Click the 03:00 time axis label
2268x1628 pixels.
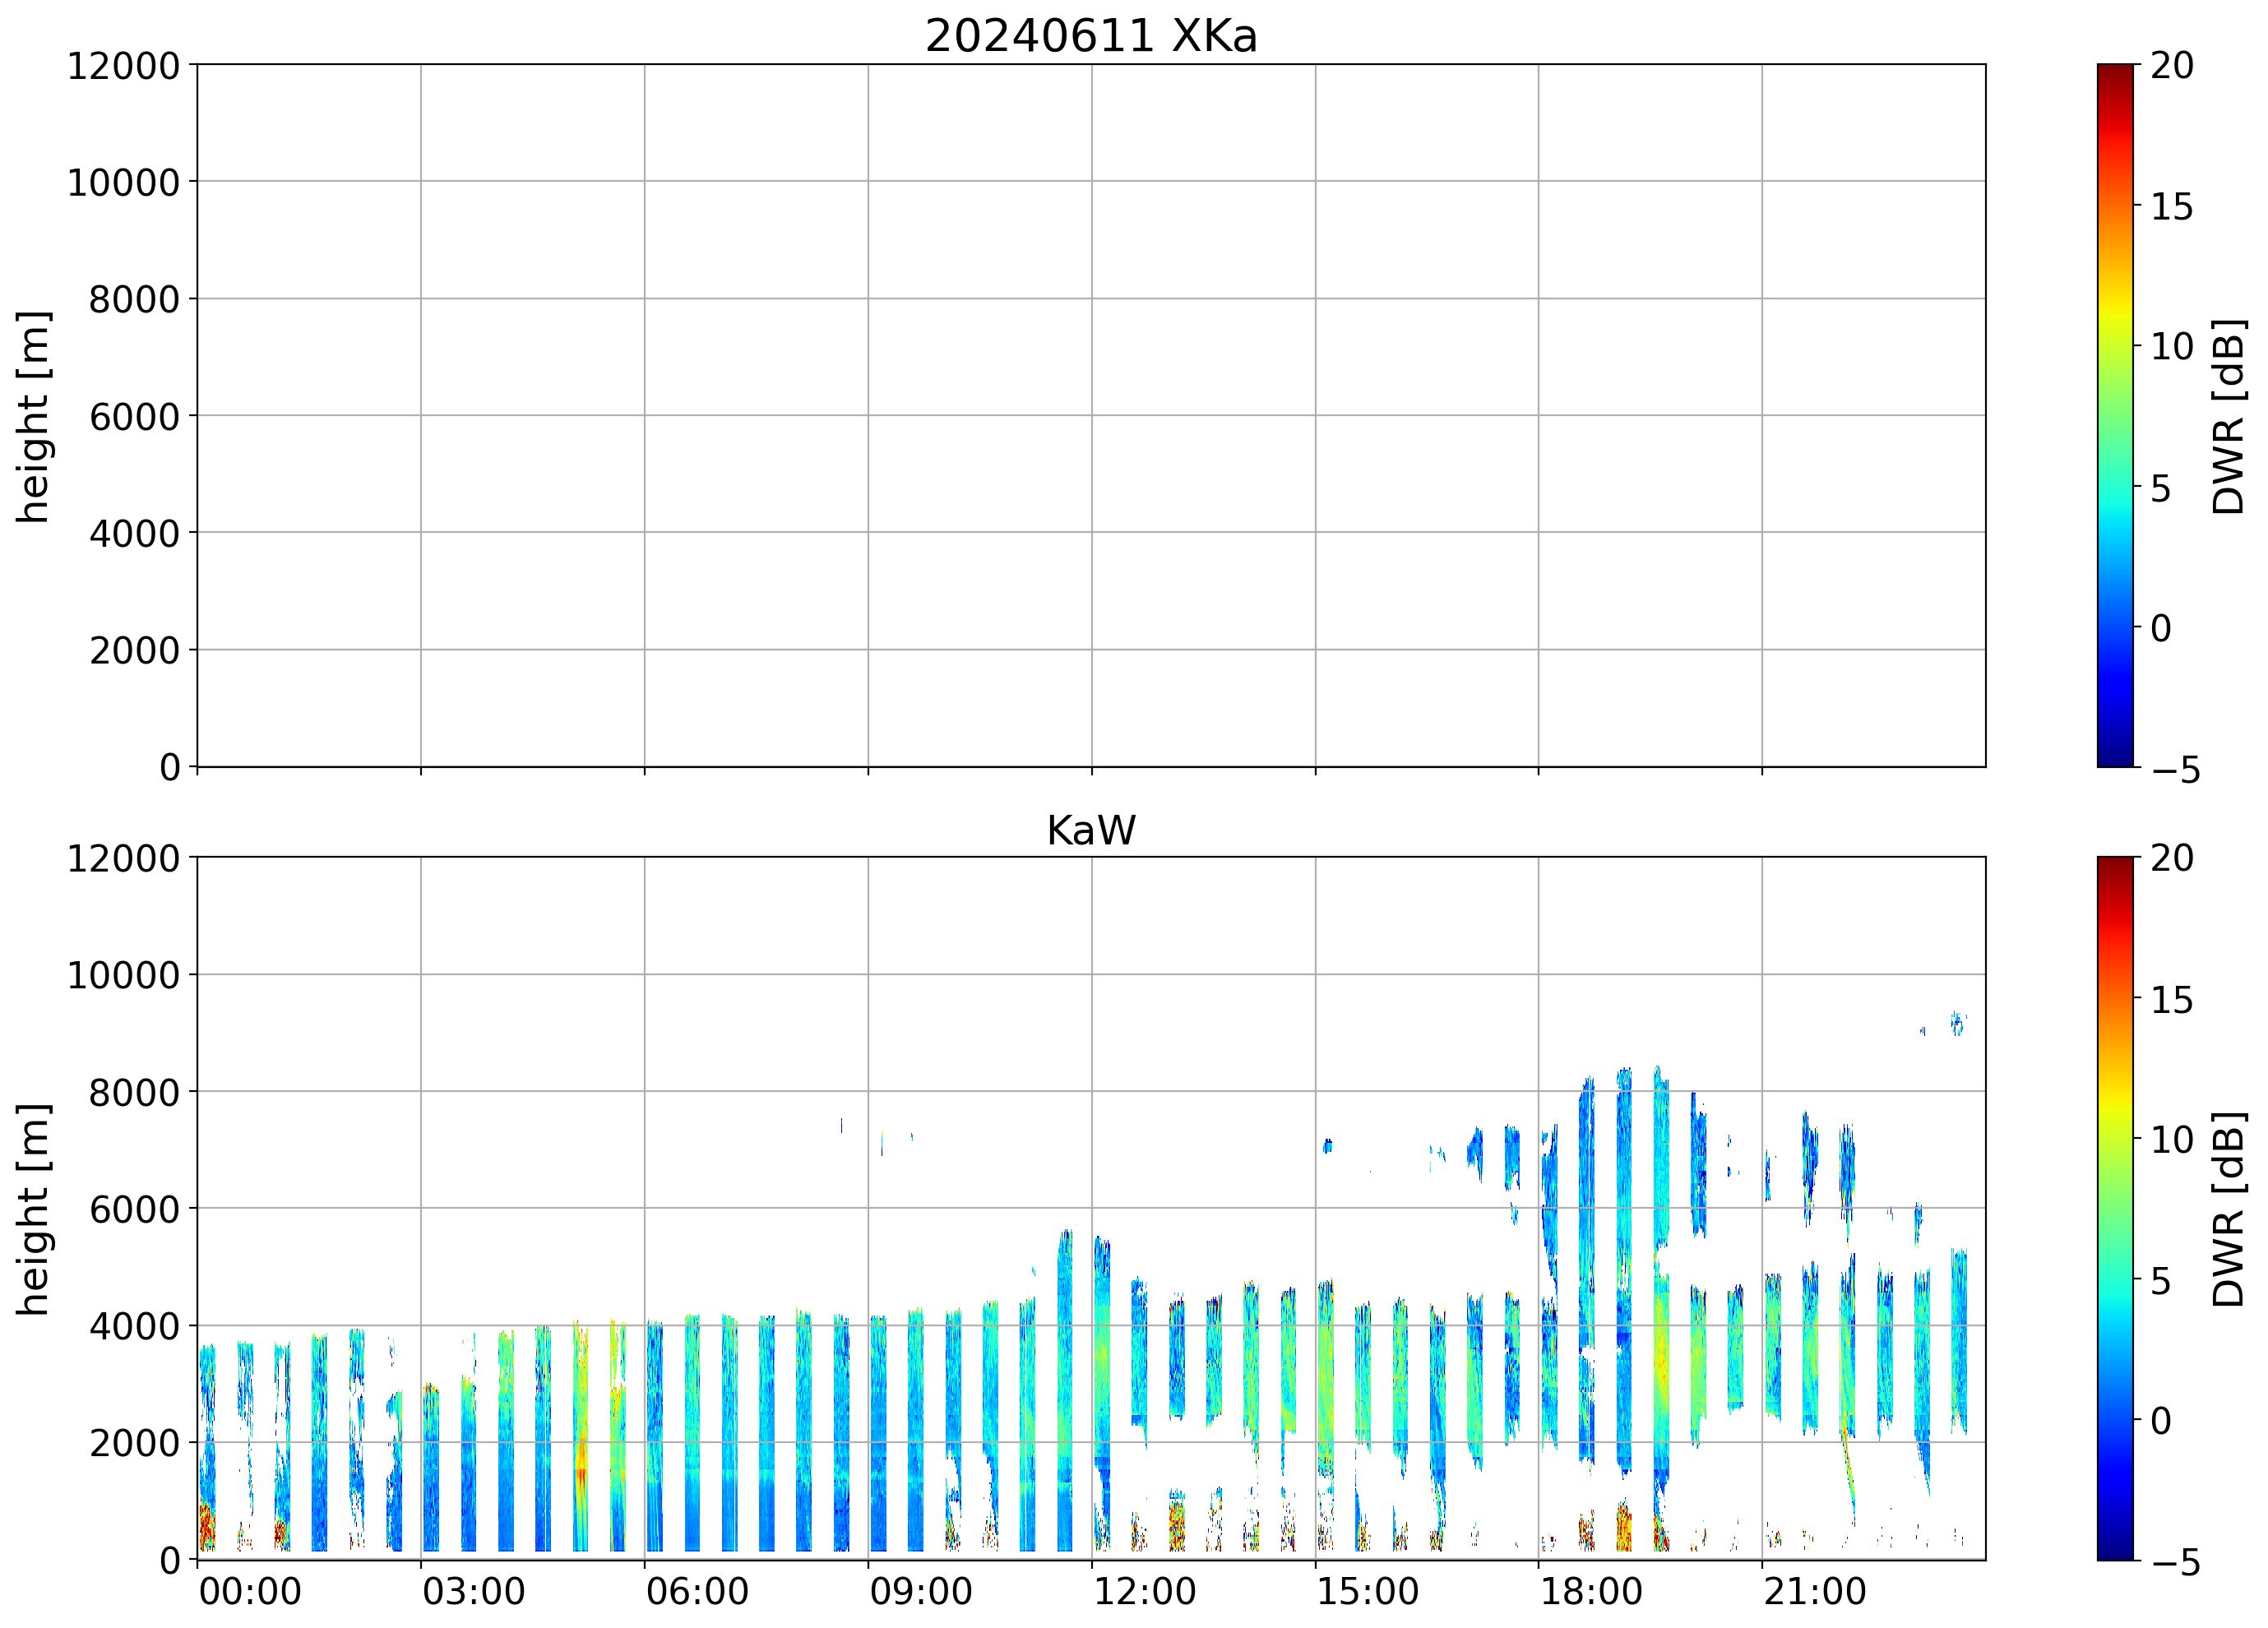(473, 1591)
